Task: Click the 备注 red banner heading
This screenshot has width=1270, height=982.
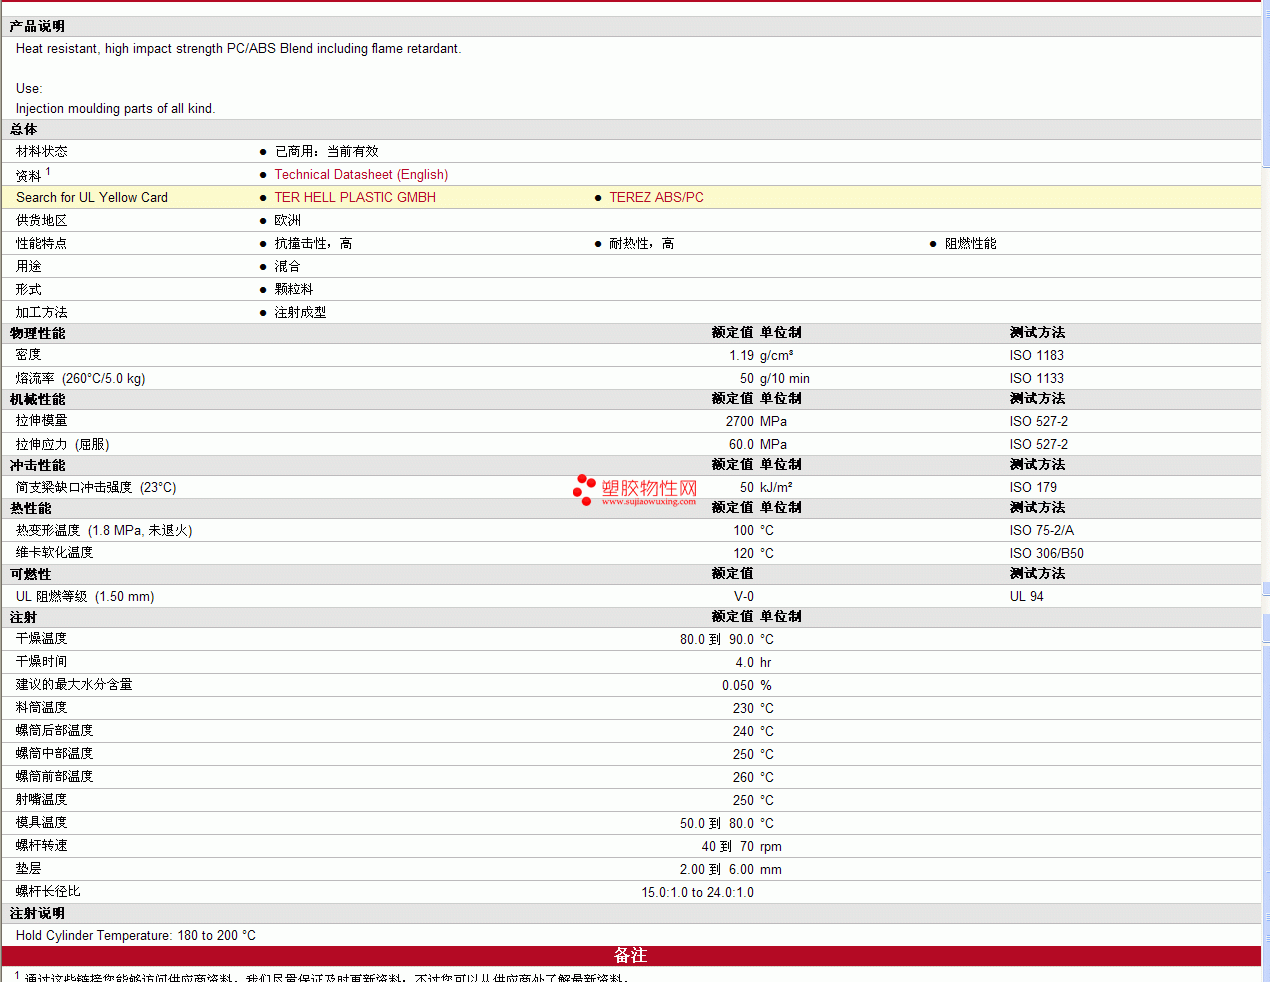Action: [630, 956]
